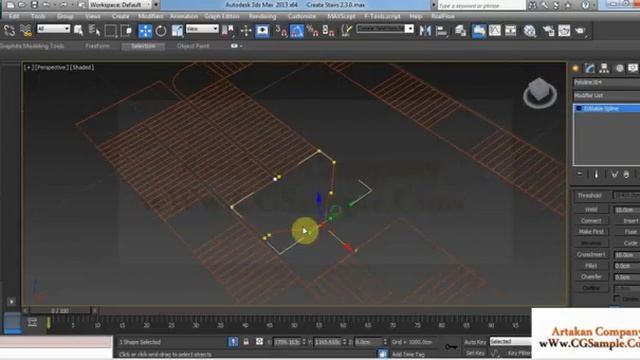Viewport: 640px width, 360px height.
Task: Toggle the 3D Snaps icon
Action: click(x=281, y=31)
